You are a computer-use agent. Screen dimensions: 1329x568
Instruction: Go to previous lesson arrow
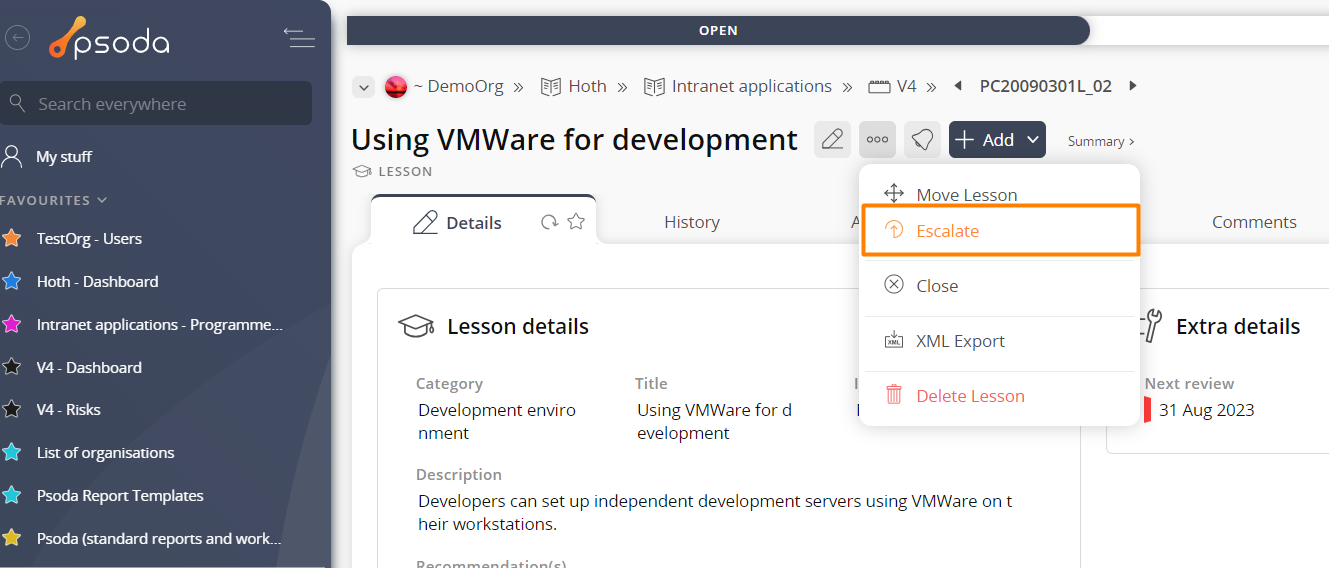pos(957,86)
